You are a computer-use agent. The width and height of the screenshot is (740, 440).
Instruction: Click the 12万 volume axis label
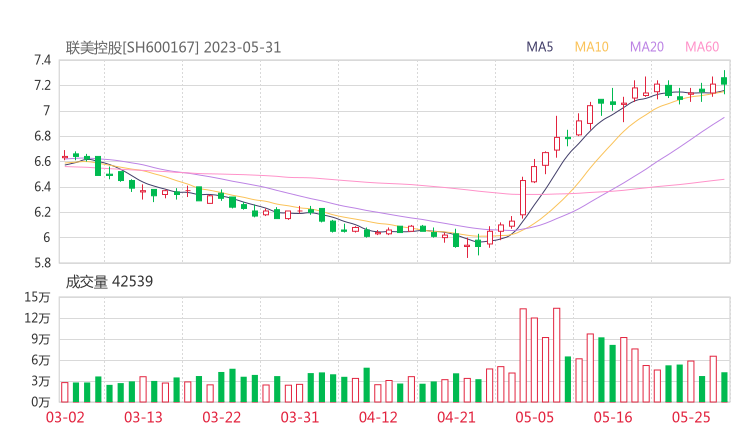[37, 318]
